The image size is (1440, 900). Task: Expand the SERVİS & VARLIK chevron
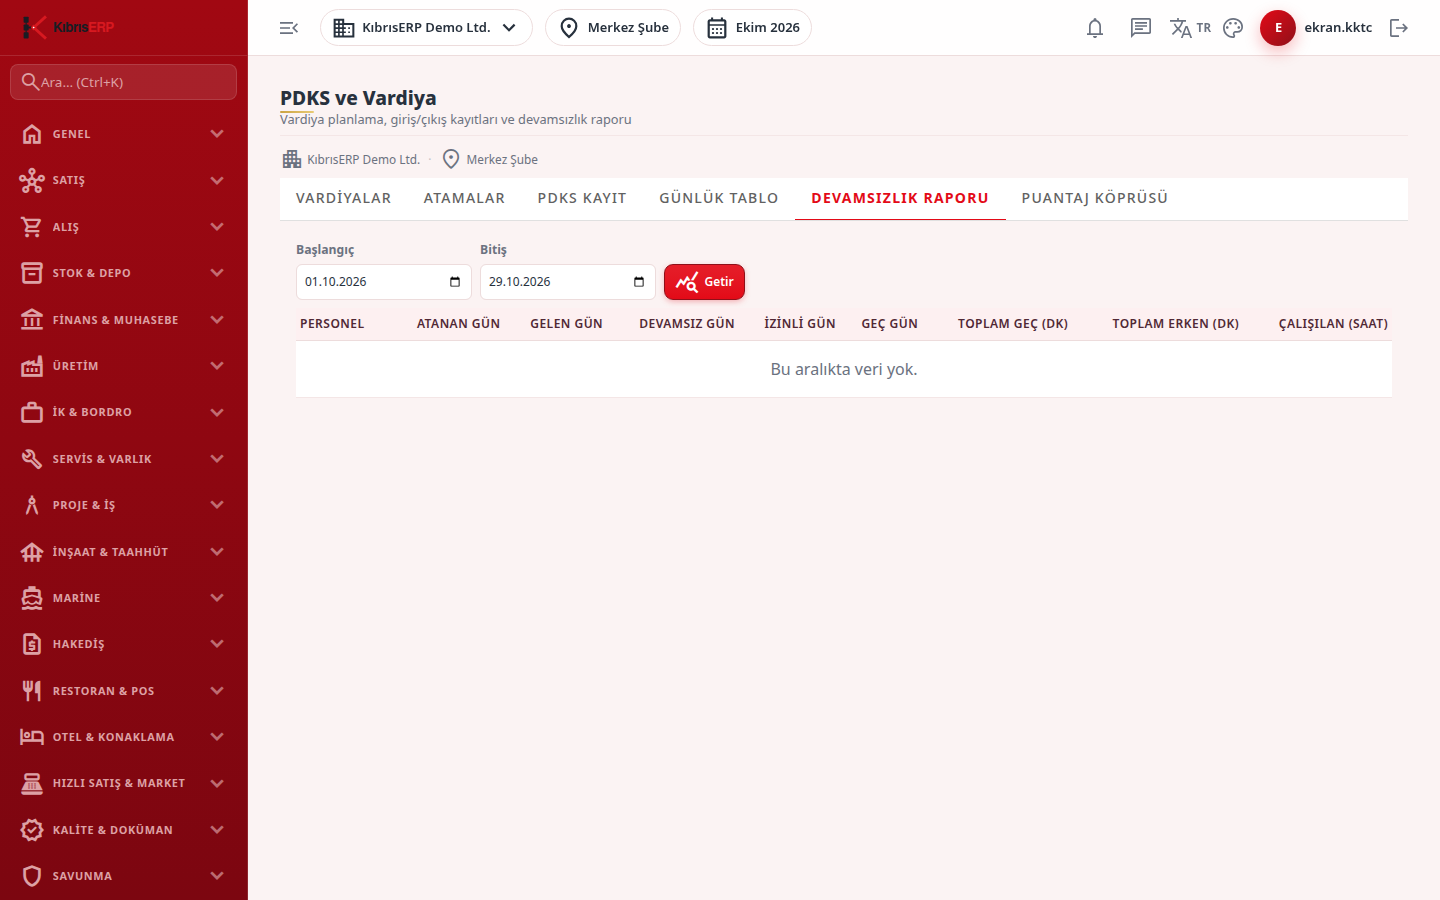(217, 459)
